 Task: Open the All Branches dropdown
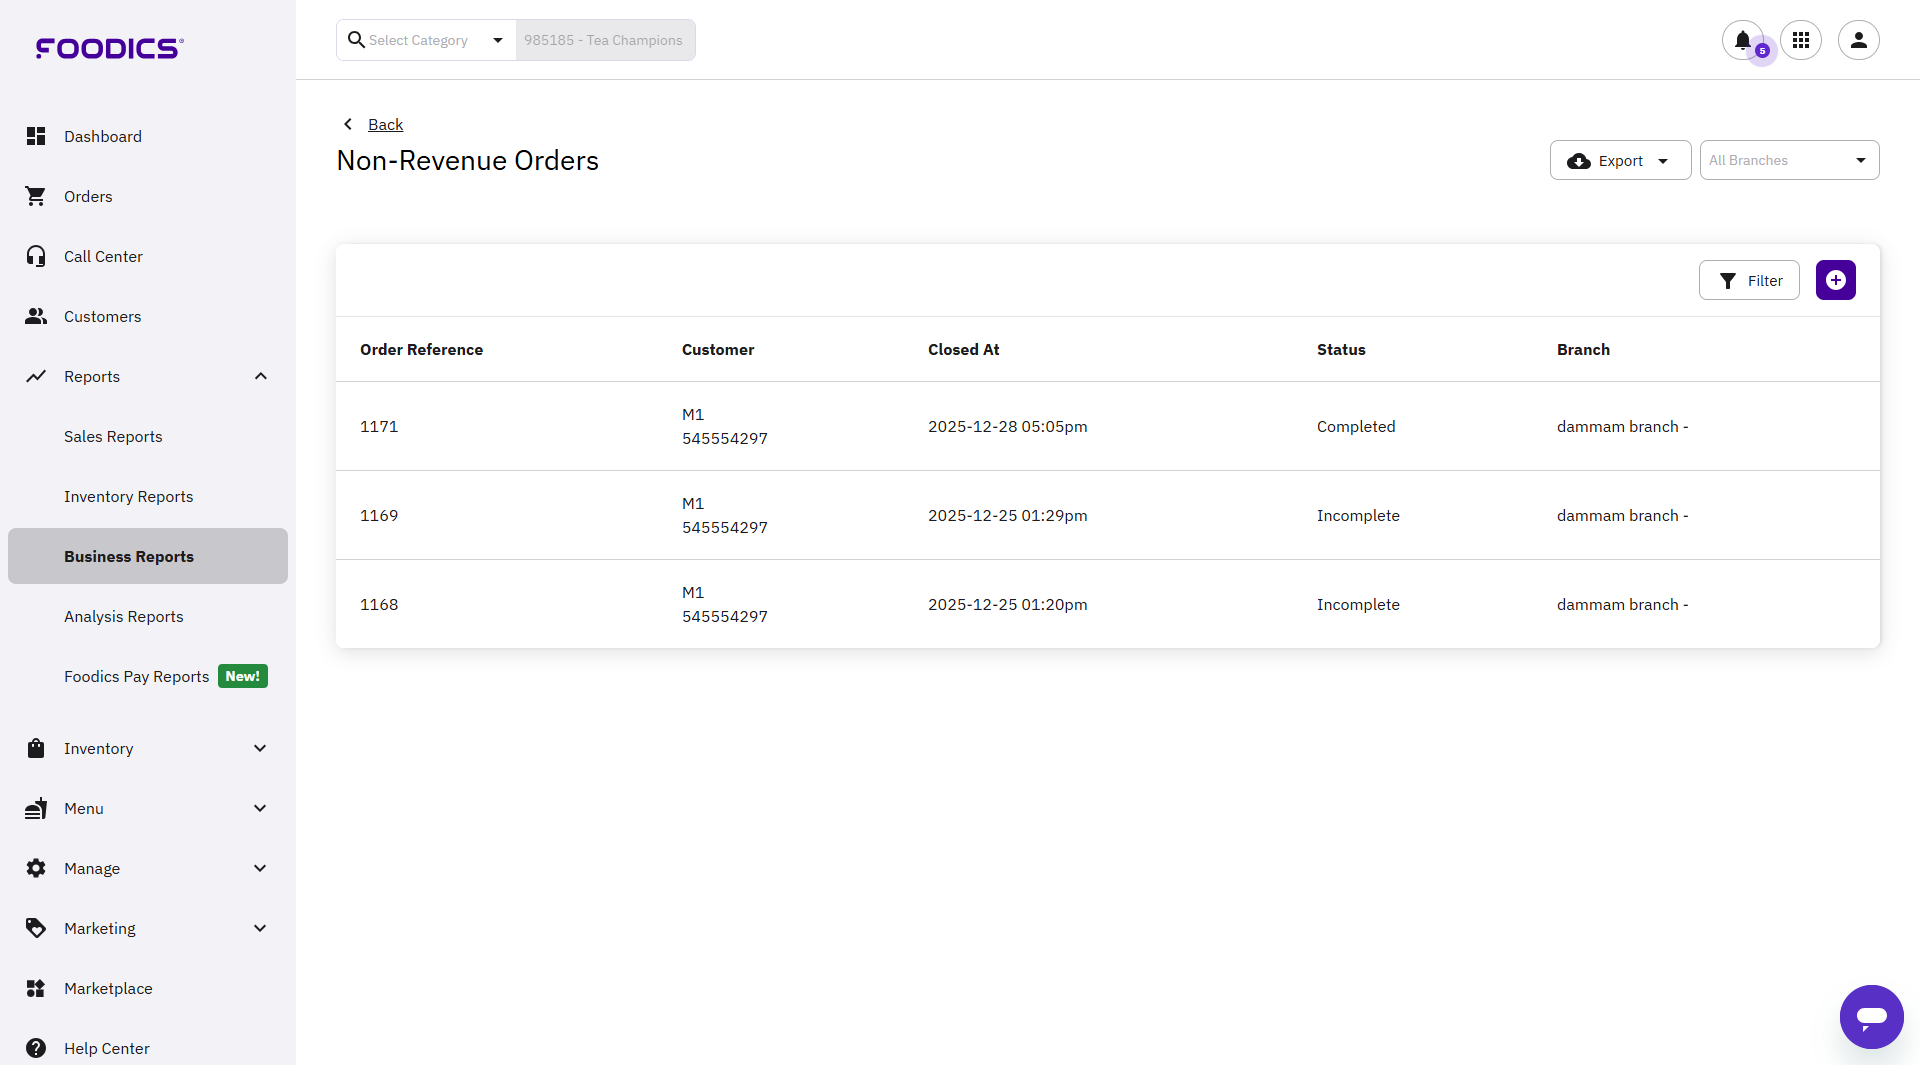1788,161
